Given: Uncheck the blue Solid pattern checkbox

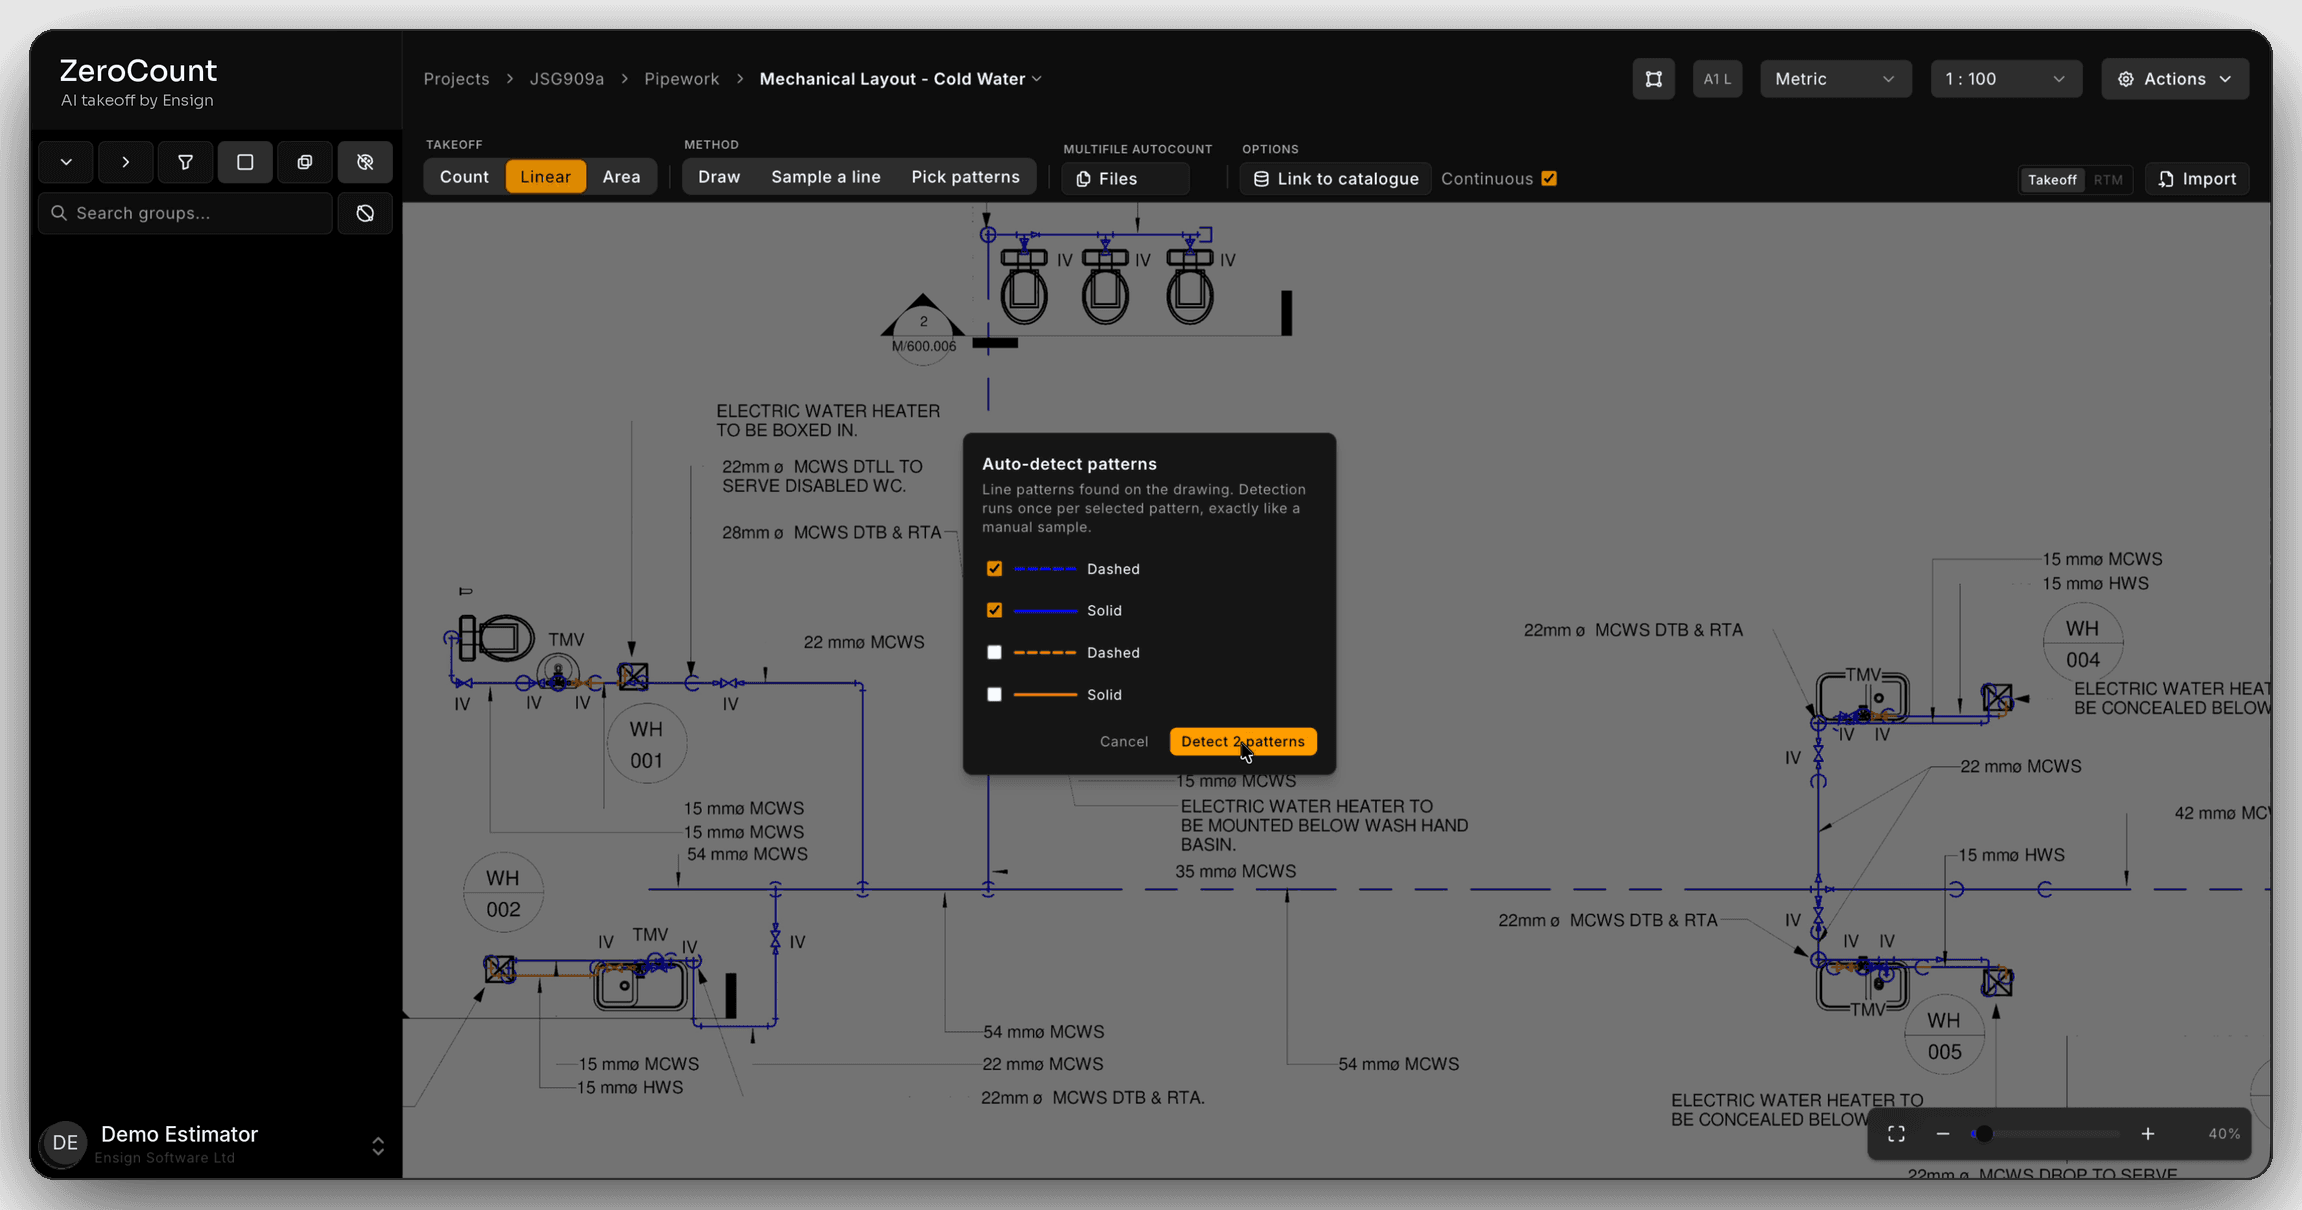Looking at the screenshot, I should coord(994,610).
